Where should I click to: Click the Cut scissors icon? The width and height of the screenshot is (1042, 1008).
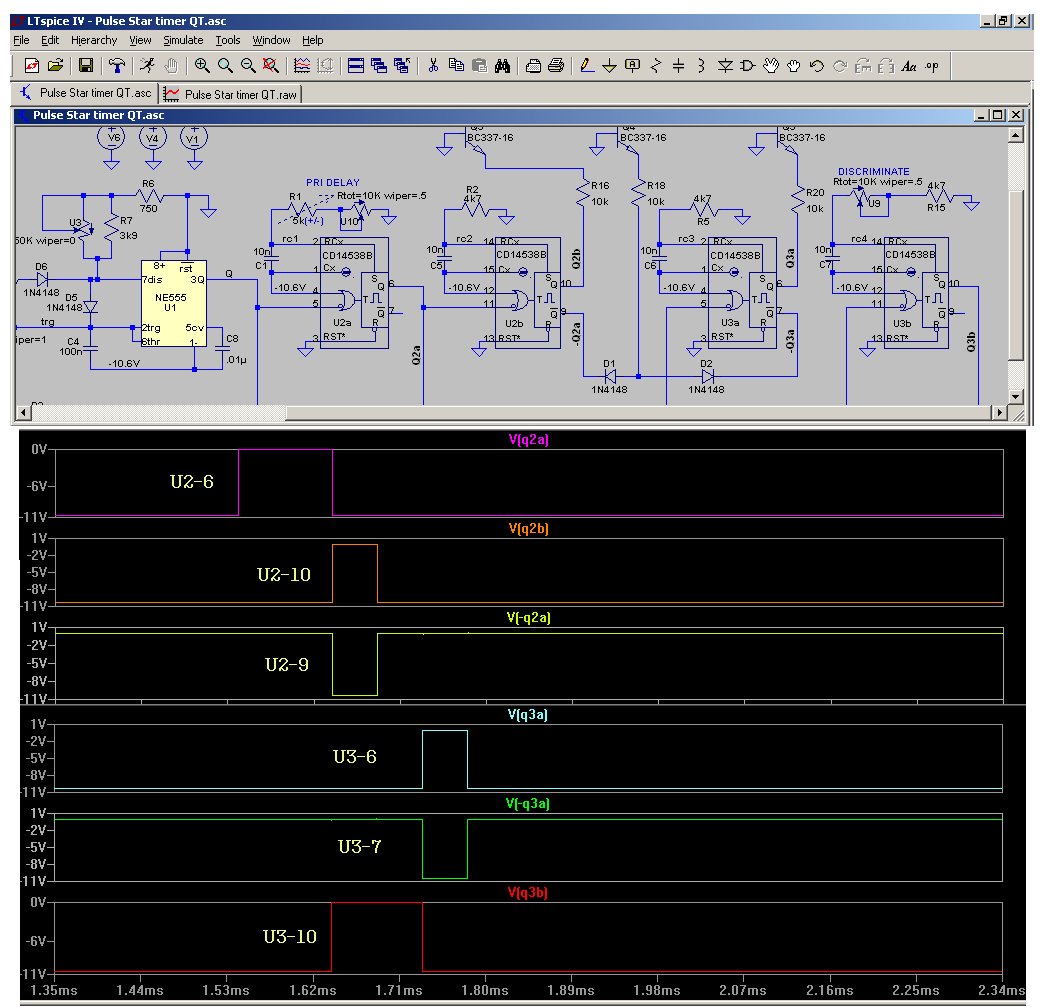[x=433, y=66]
